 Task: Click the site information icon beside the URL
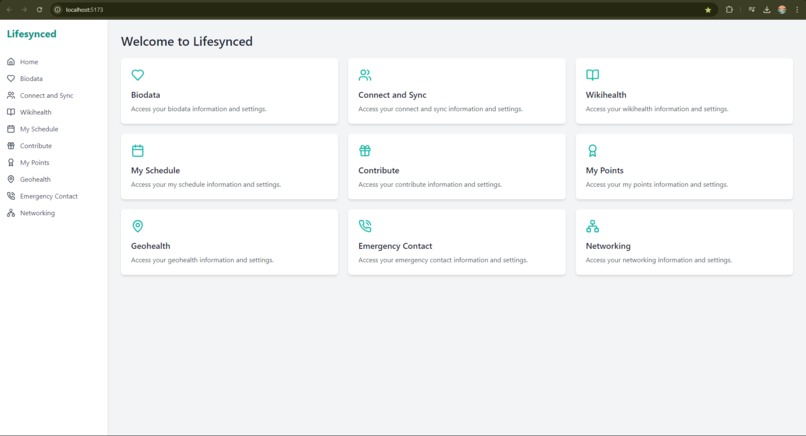click(58, 10)
